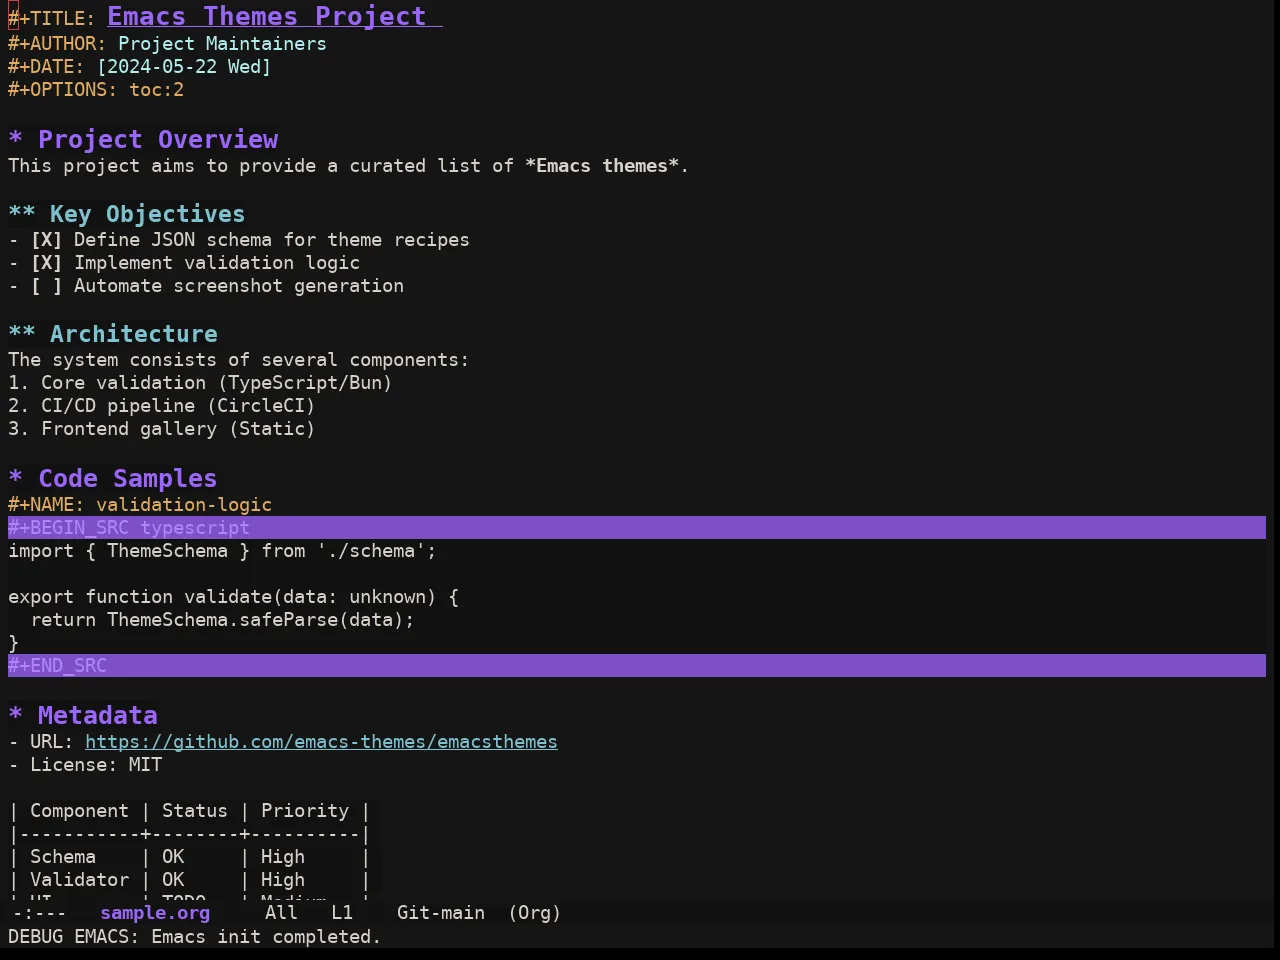This screenshot has width=1280, height=960.
Task: Click the sample.org buffer name in mode line
Action: (155, 913)
